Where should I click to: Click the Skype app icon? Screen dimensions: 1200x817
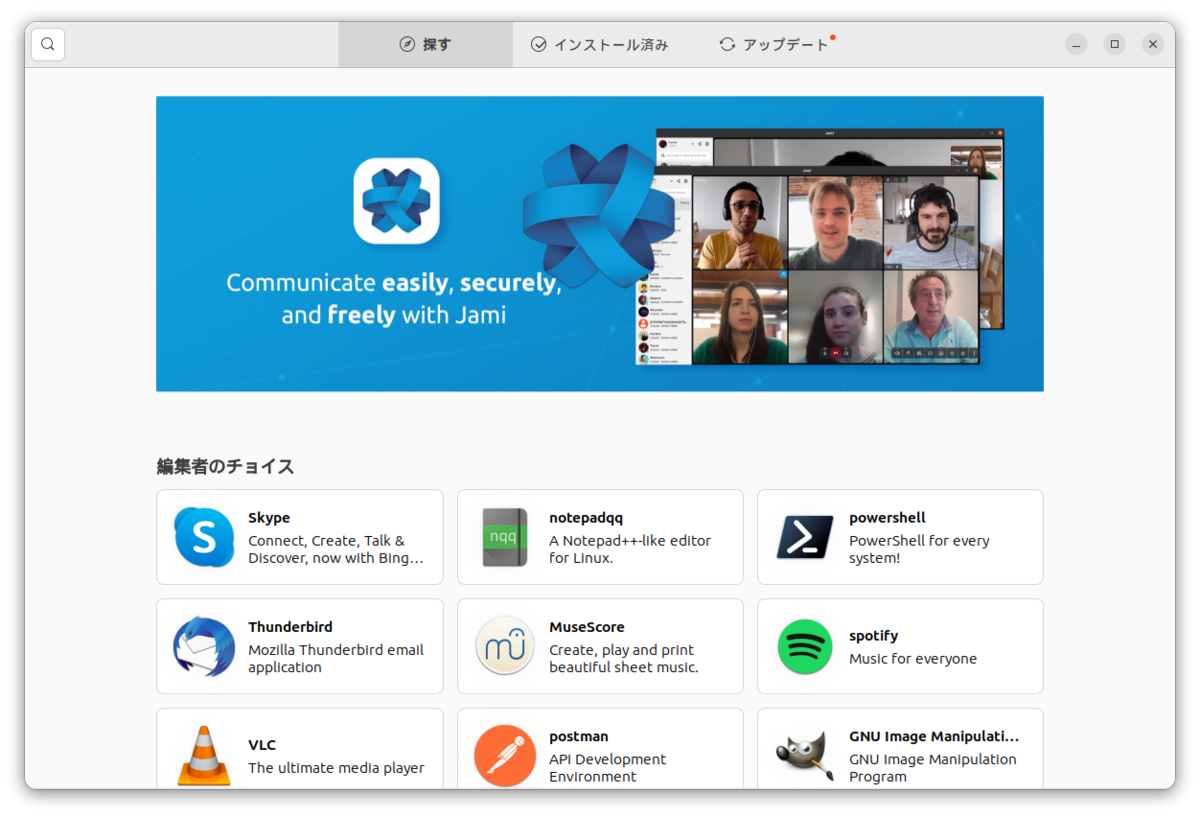coord(204,537)
